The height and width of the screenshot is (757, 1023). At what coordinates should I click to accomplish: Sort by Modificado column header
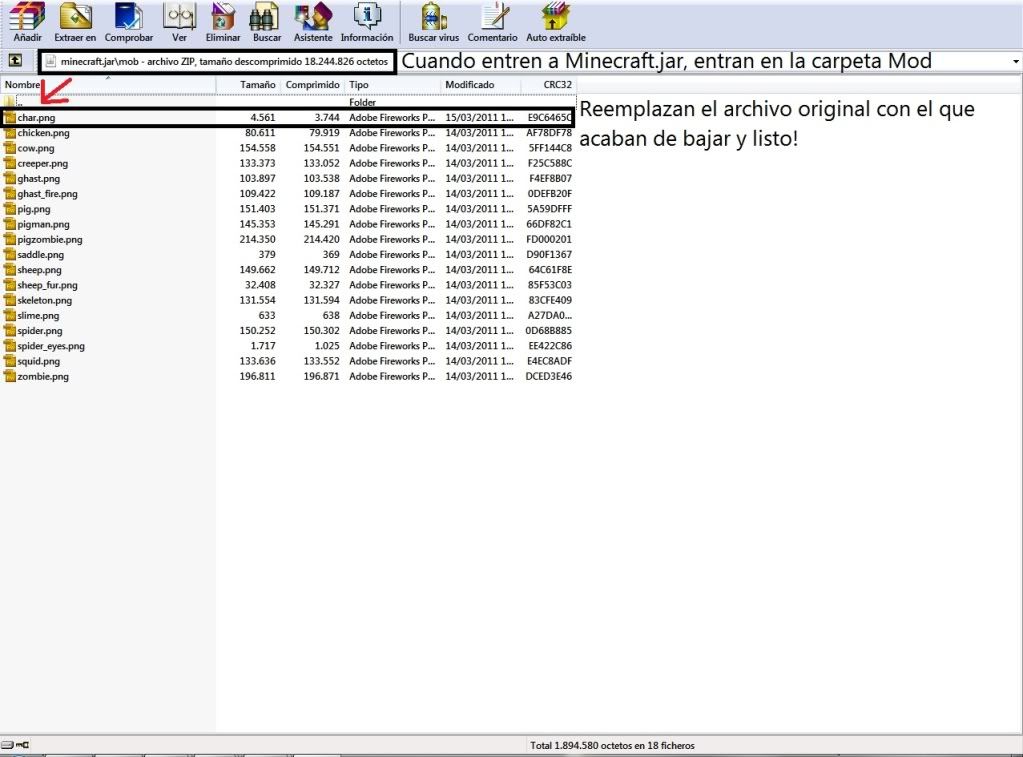coord(481,85)
